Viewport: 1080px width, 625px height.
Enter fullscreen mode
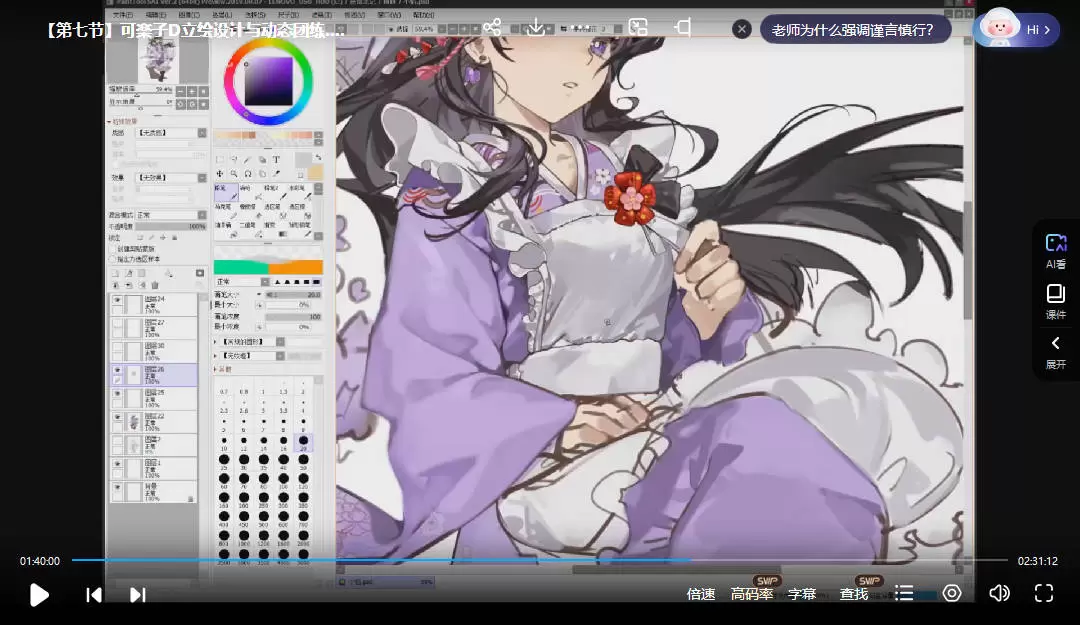pos(1044,593)
